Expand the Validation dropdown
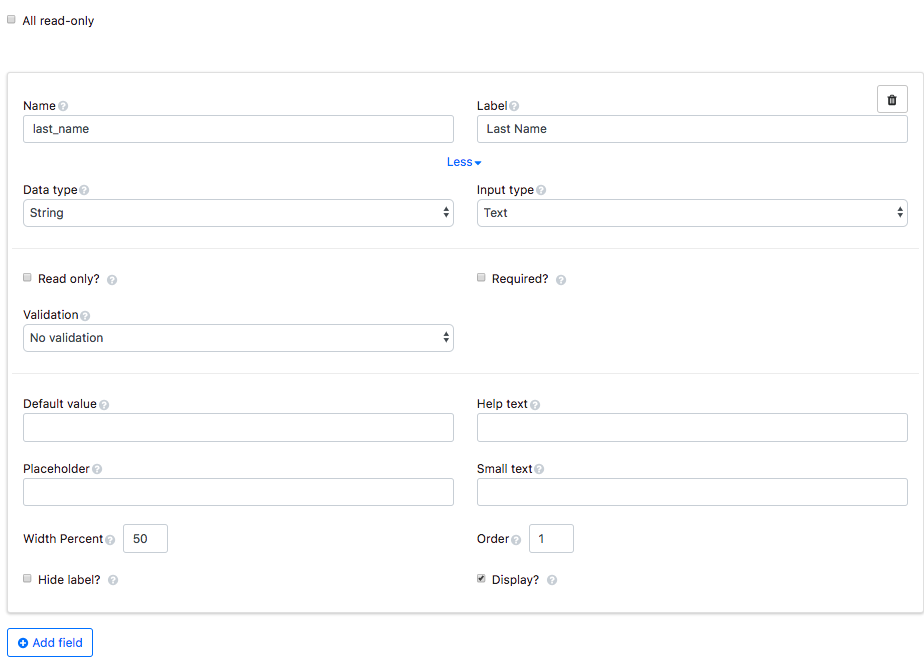This screenshot has height=669, width=924. pyautogui.click(x=238, y=338)
